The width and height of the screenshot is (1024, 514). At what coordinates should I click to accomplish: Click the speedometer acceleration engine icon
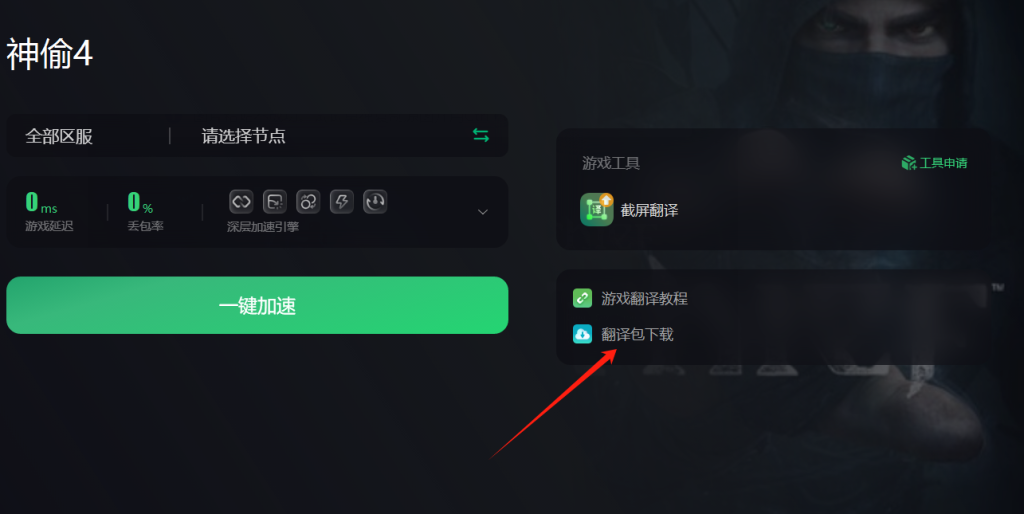(x=375, y=202)
